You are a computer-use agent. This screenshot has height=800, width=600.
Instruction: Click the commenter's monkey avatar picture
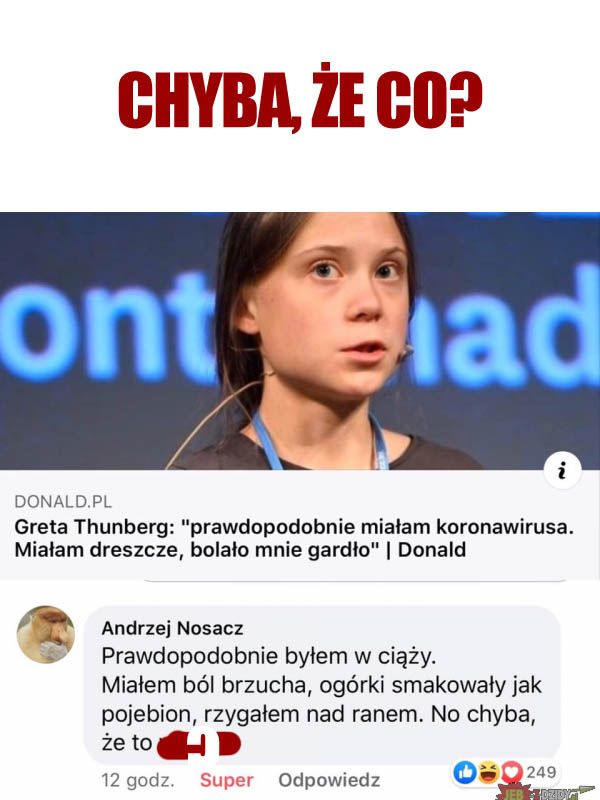46,634
